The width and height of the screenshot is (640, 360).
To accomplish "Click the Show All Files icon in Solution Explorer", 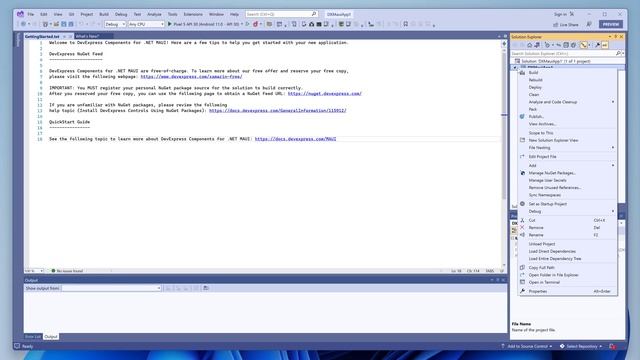I will tap(573, 45).
